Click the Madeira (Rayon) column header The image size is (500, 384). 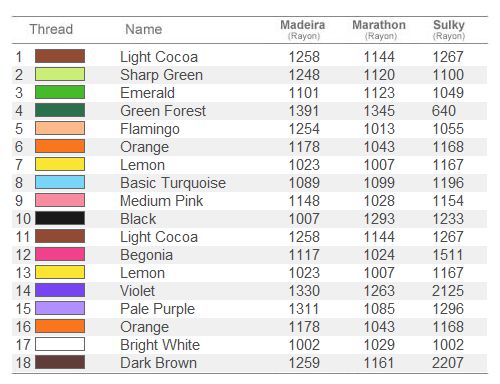(303, 30)
